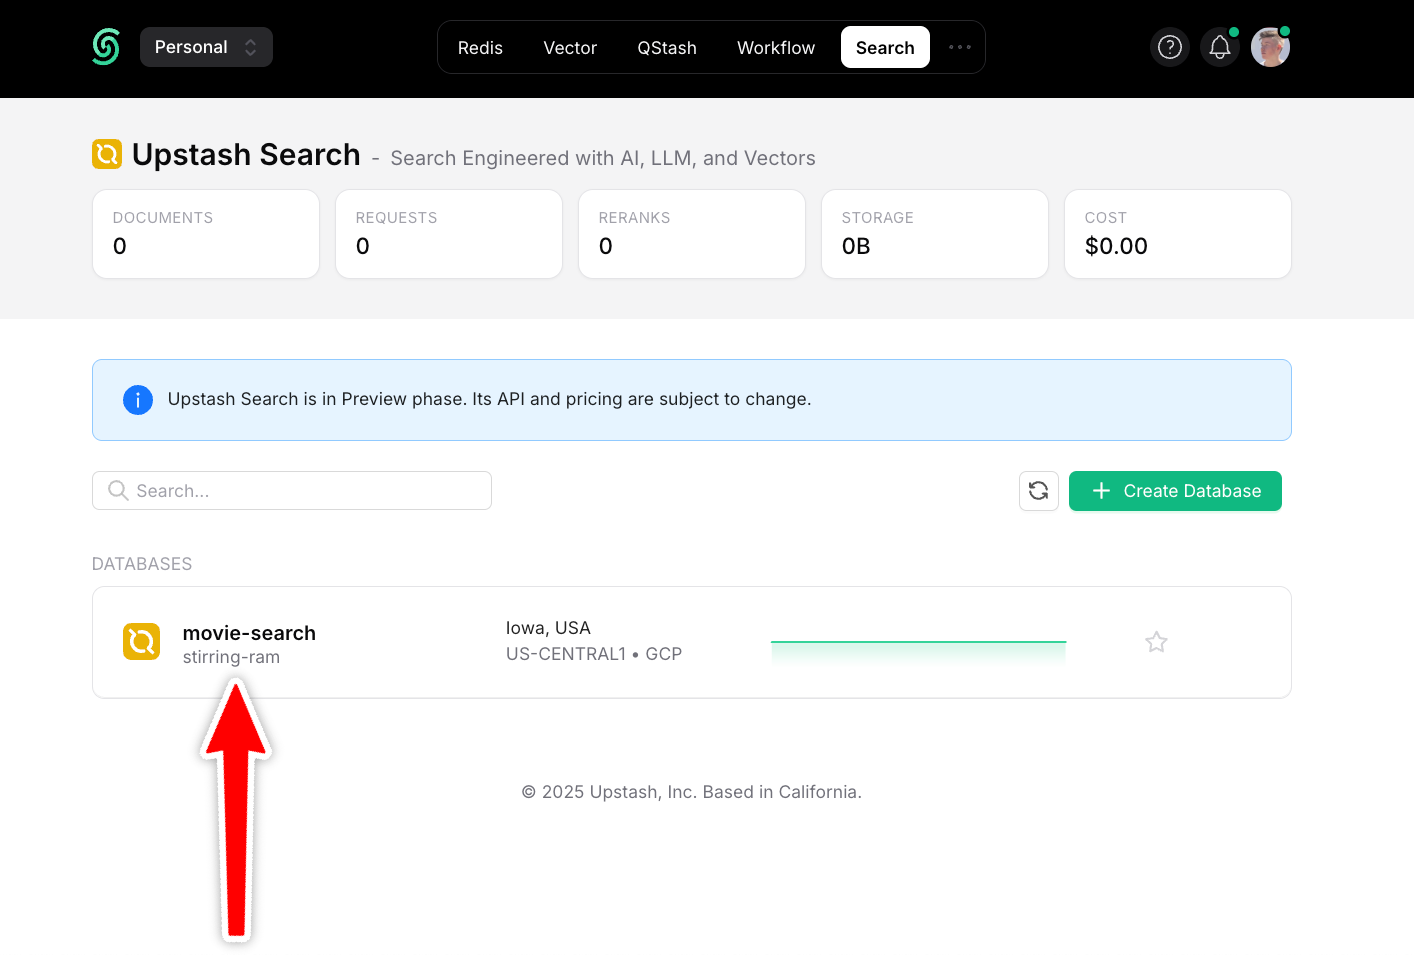
Task: Click the refresh databases icon
Action: 1039,491
